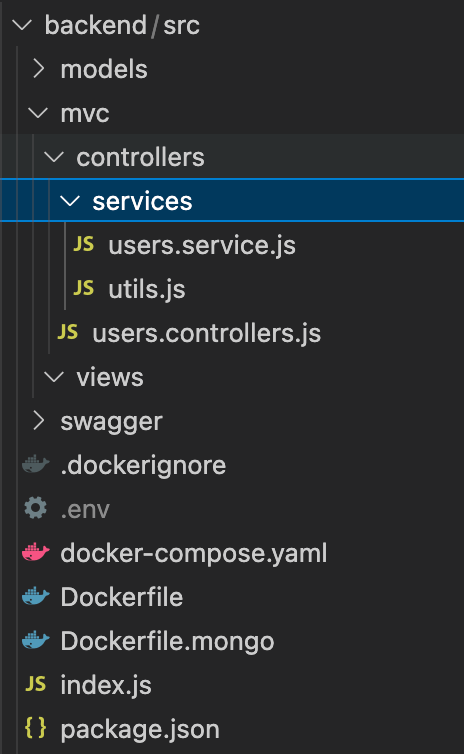Collapse the views folder chevron
The height and width of the screenshot is (754, 464).
point(54,377)
